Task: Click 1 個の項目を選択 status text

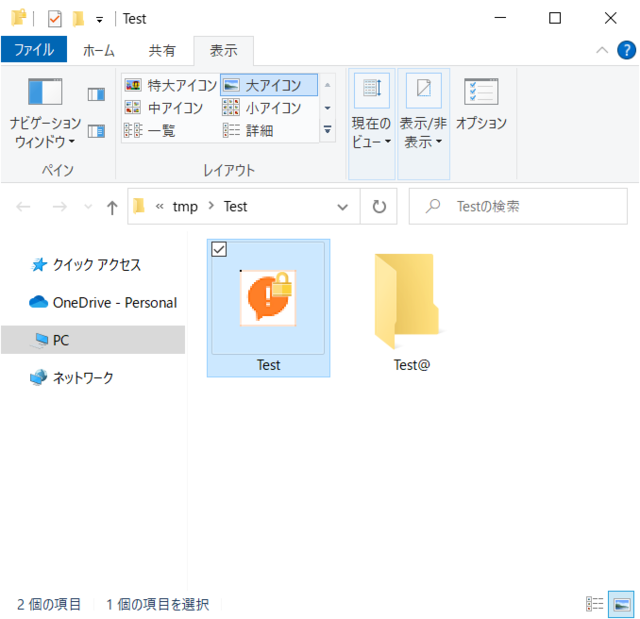Action: (x=158, y=604)
